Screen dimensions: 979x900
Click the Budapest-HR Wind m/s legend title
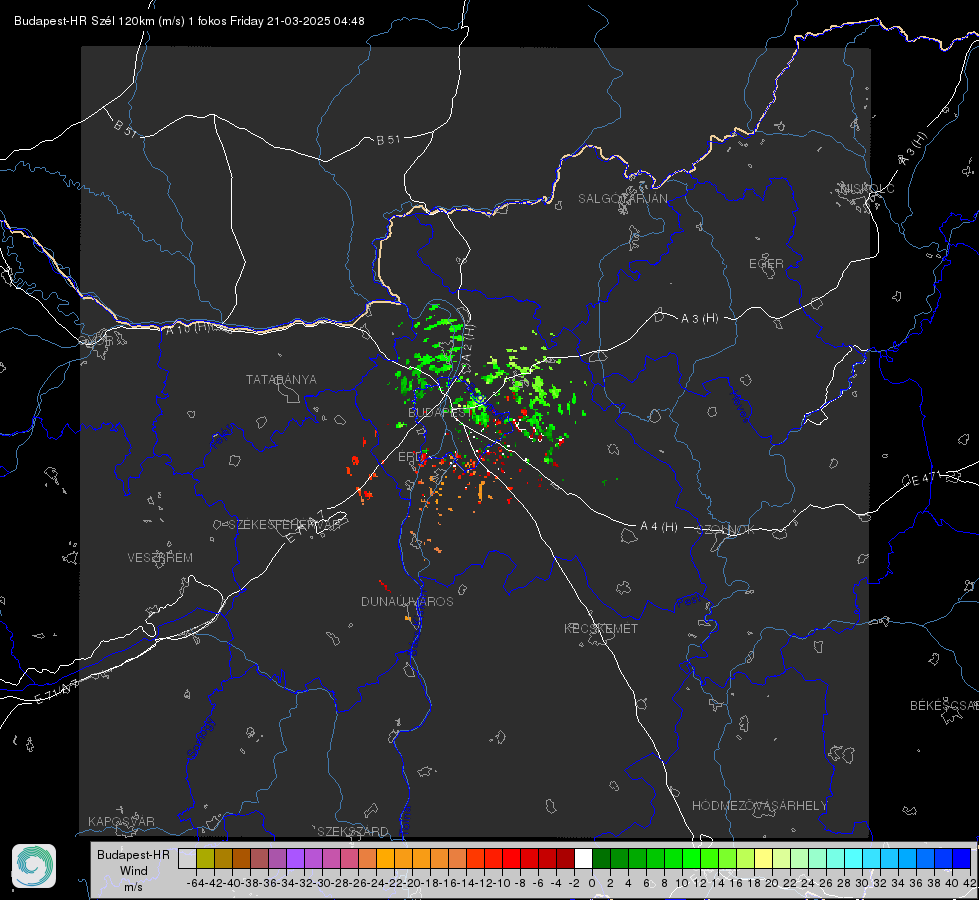pos(134,871)
